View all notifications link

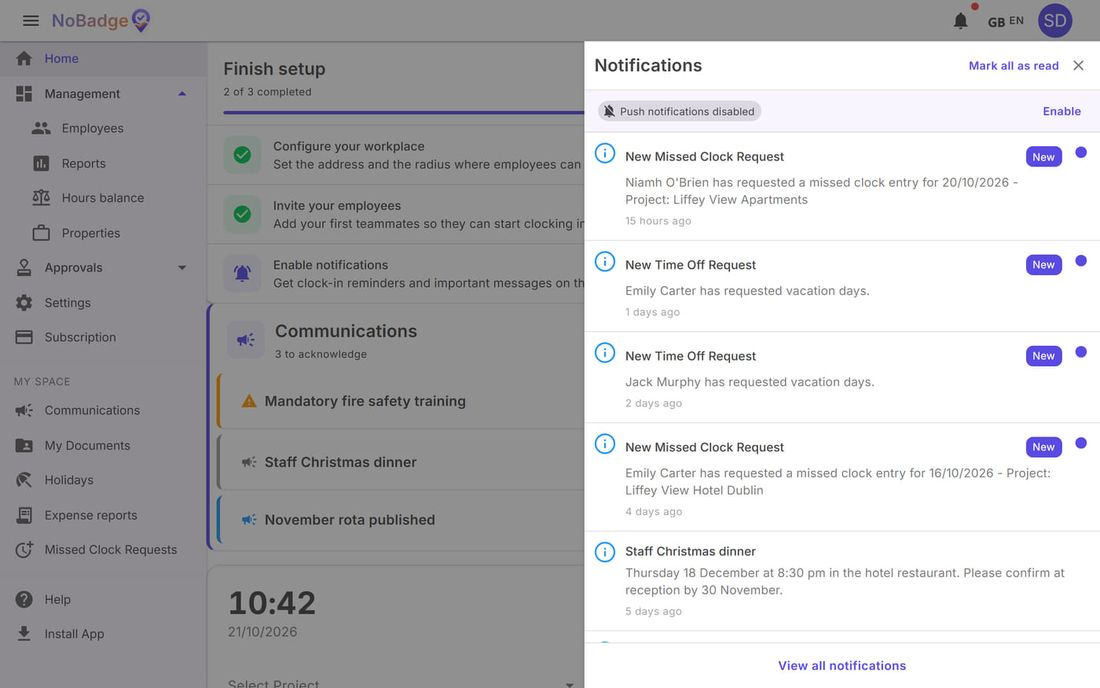[842, 666]
